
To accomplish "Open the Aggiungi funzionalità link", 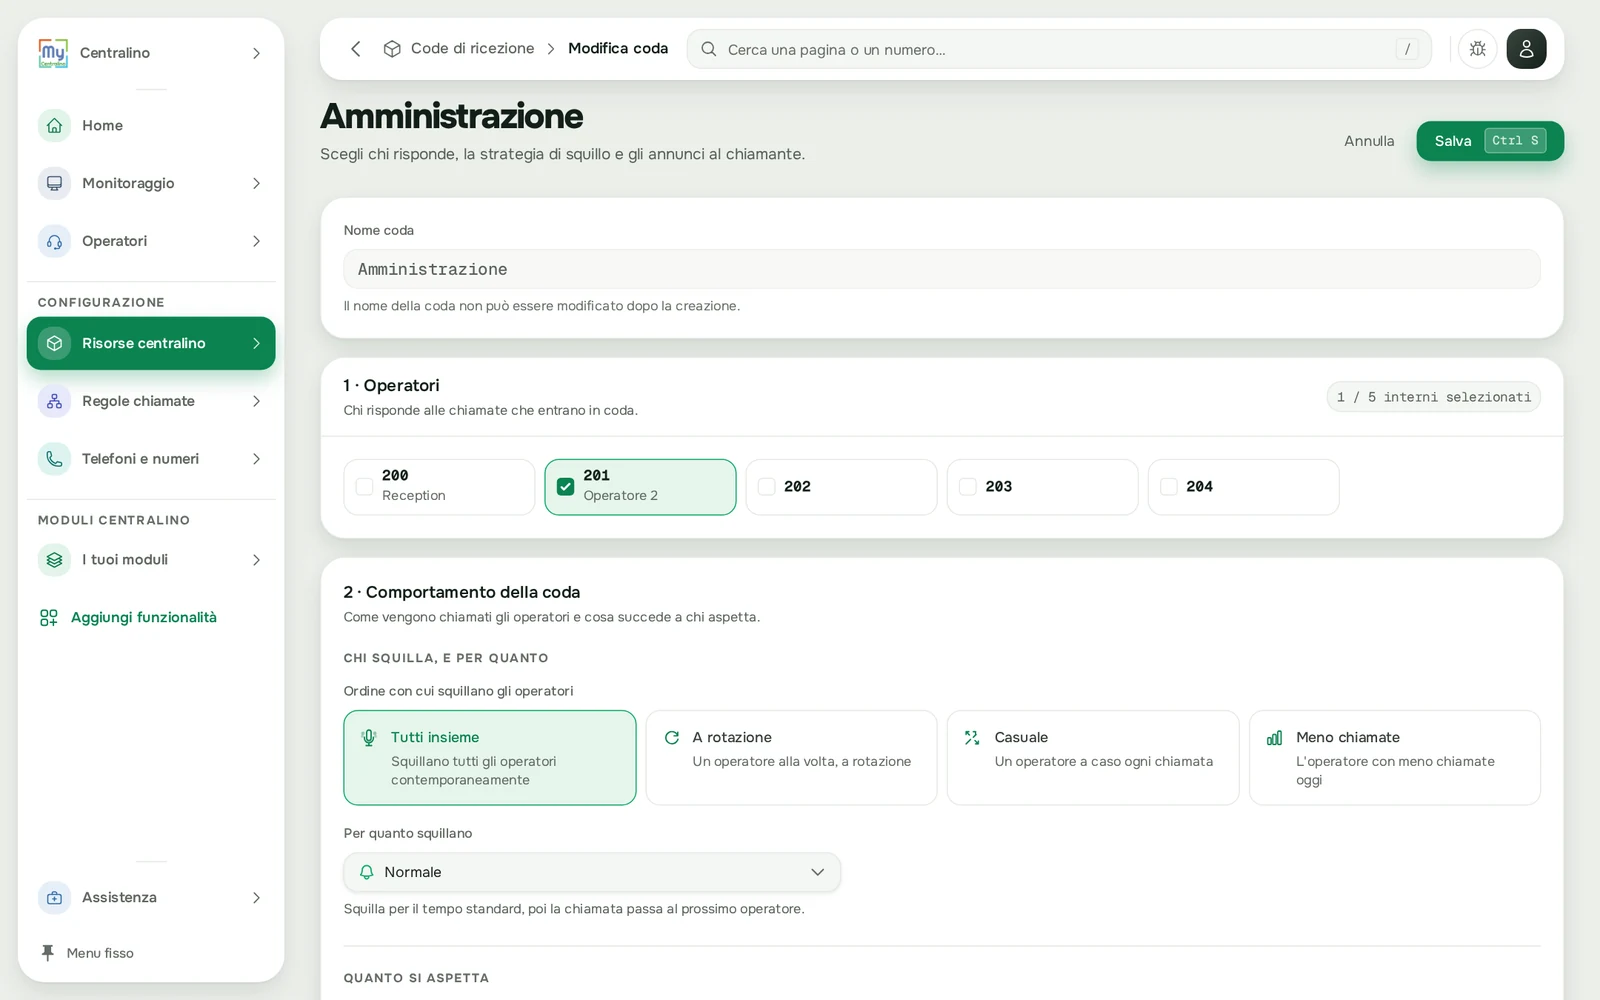I will tap(144, 618).
